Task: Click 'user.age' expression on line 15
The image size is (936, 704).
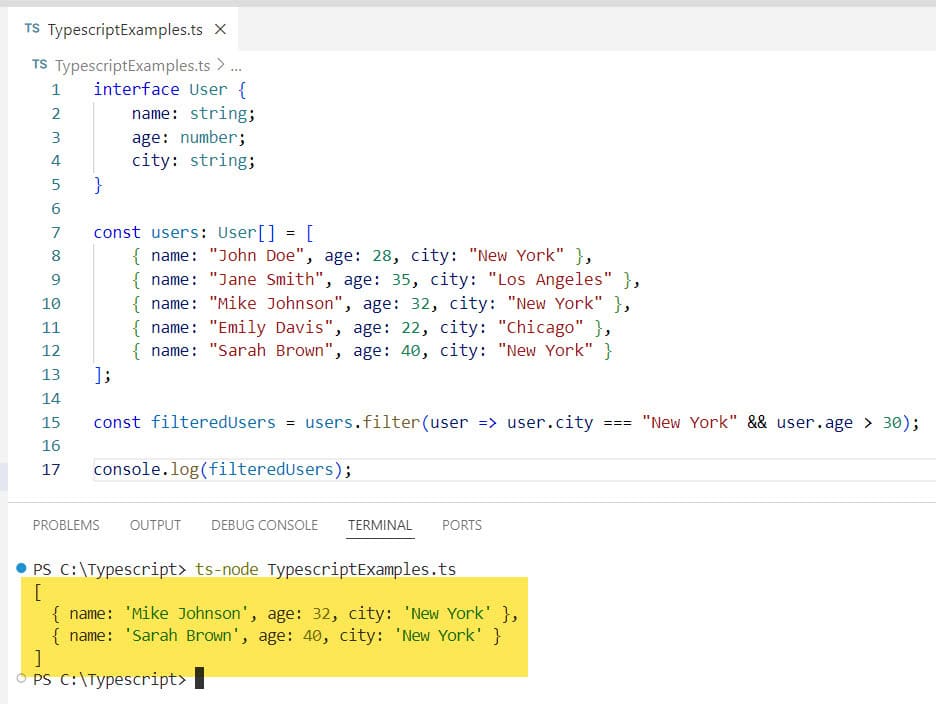Action: coord(814,423)
